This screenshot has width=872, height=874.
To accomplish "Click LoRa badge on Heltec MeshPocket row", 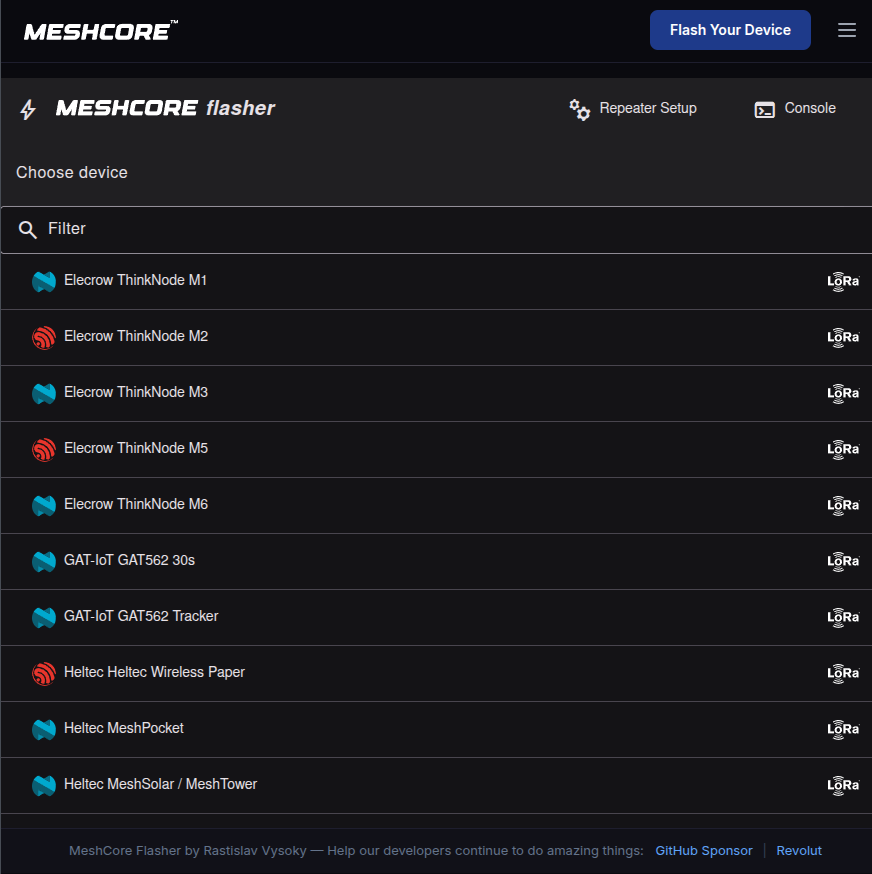I will pyautogui.click(x=842, y=729).
